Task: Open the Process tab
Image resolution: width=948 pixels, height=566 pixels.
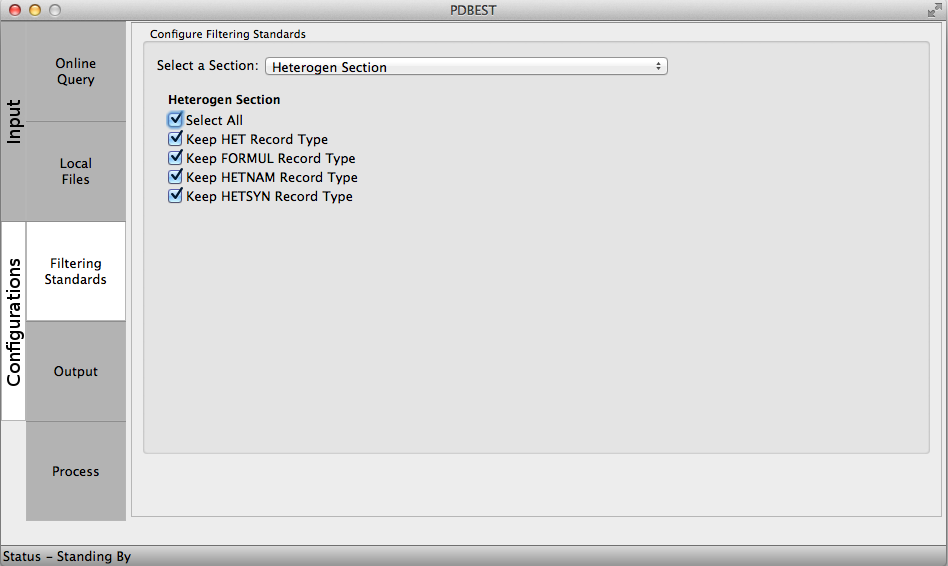Action: [76, 472]
